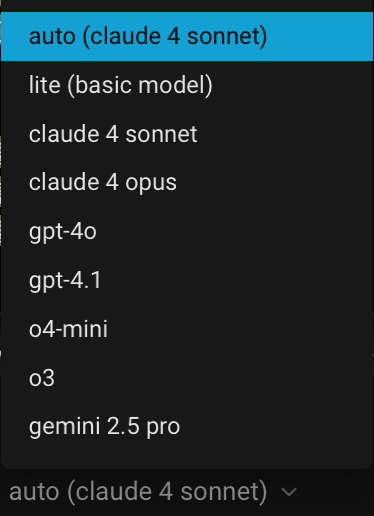Choose lite (basic model) from the list
The image size is (374, 516).
click(x=187, y=85)
